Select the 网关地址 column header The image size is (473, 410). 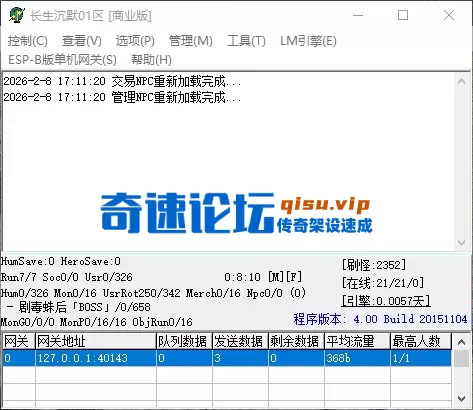96,341
